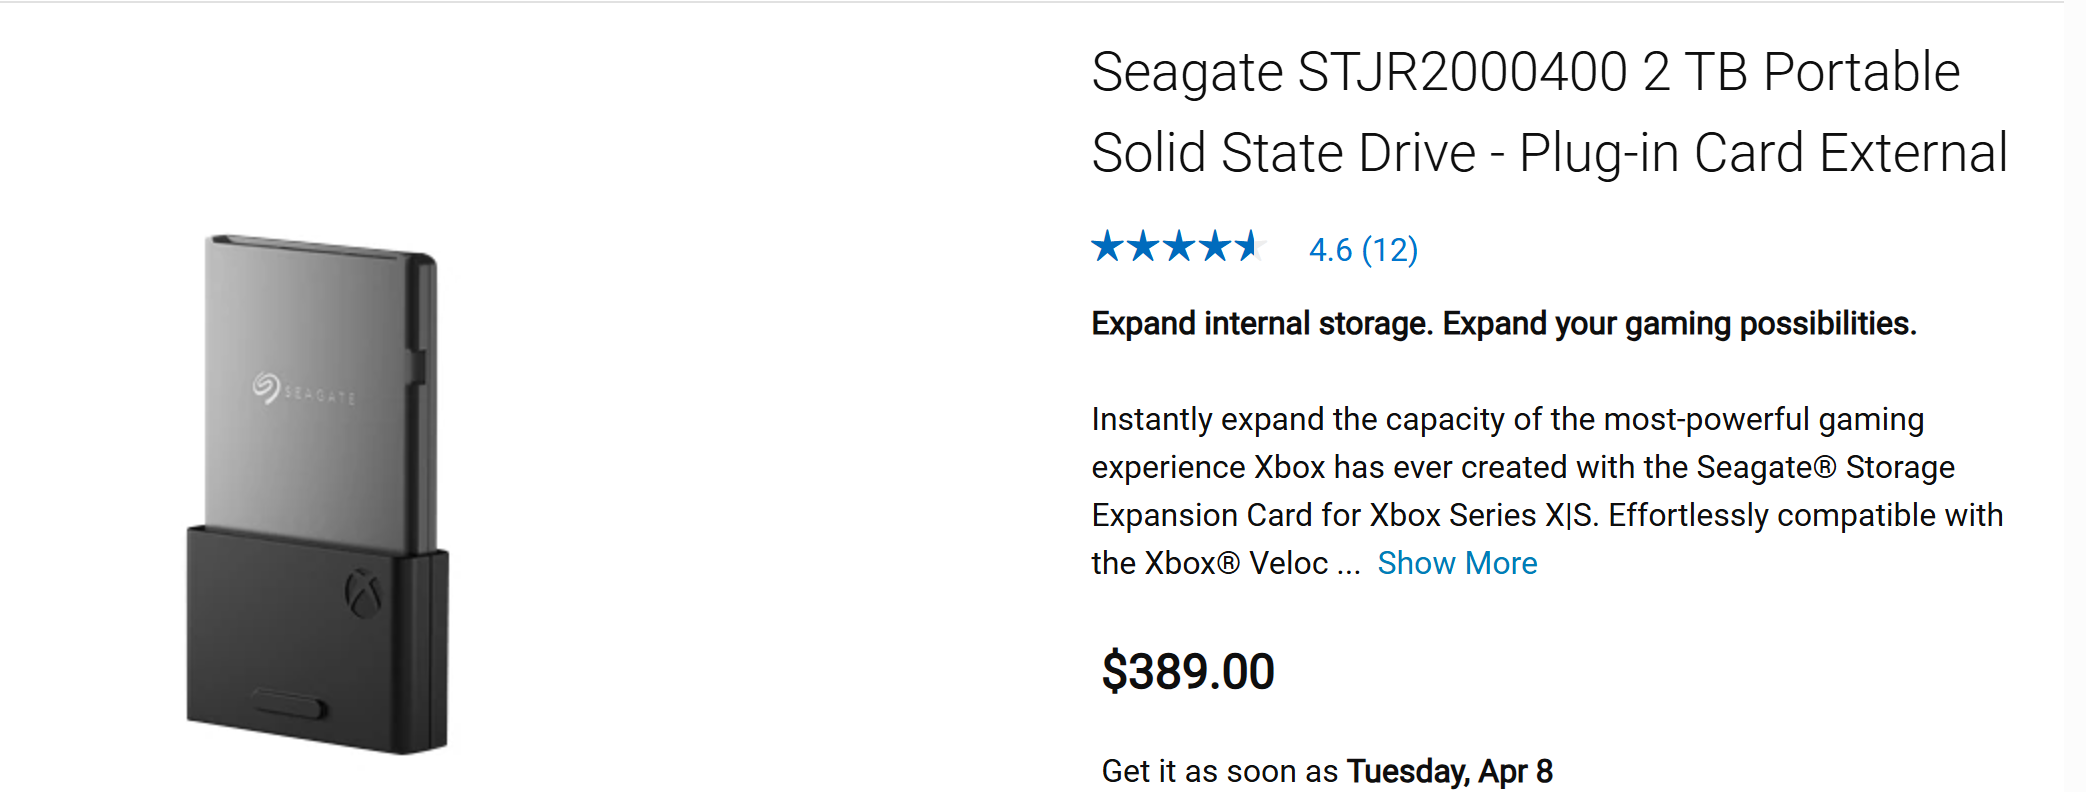2086x792 pixels.
Task: Click the Xbox logo on the card image
Action: (x=363, y=594)
